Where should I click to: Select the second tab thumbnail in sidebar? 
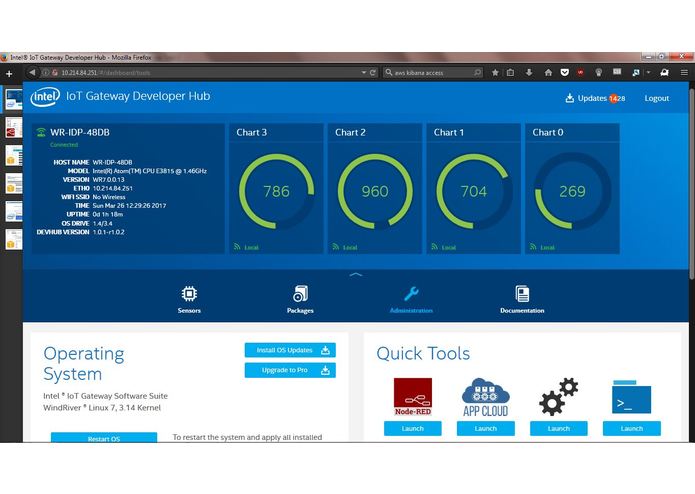tap(14, 127)
